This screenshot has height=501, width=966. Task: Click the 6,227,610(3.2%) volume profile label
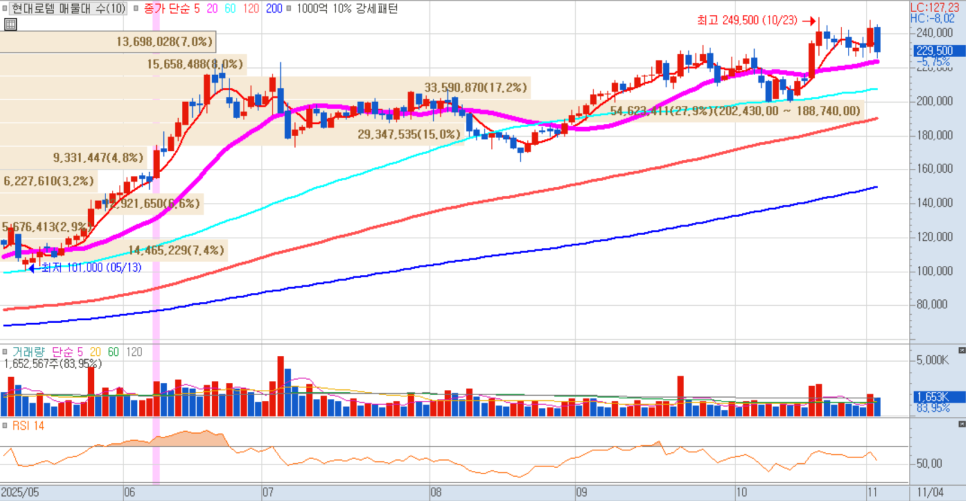[x=49, y=181]
